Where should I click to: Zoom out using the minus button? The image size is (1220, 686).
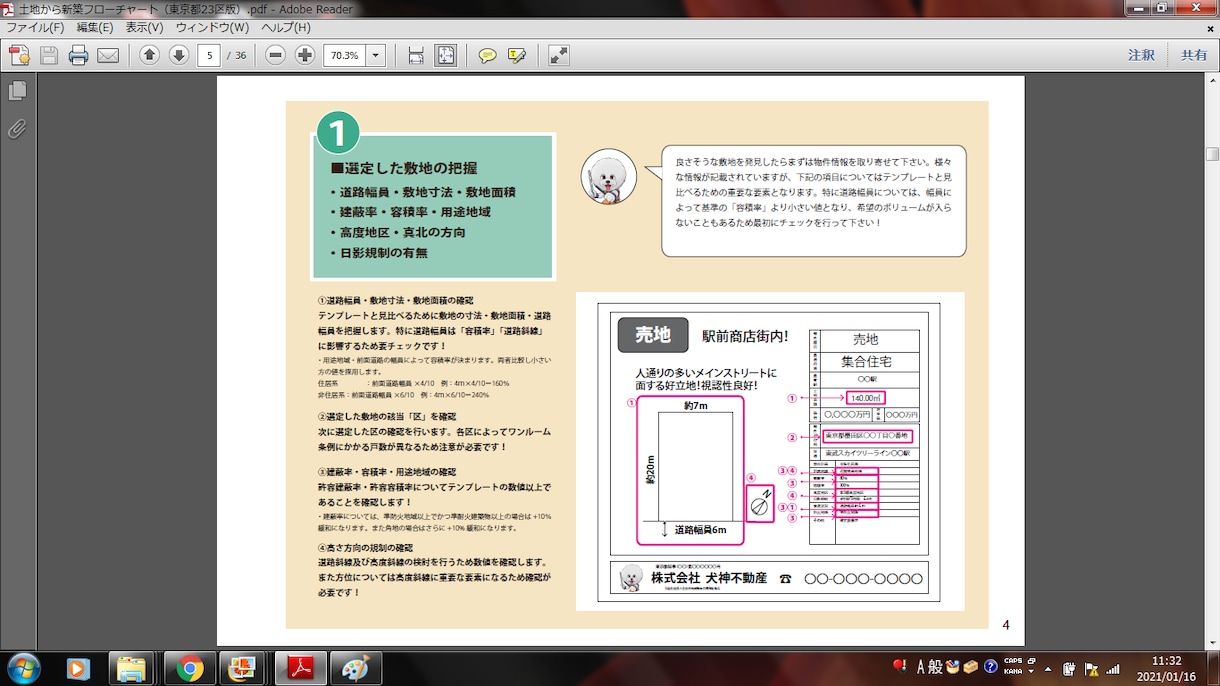pos(276,55)
